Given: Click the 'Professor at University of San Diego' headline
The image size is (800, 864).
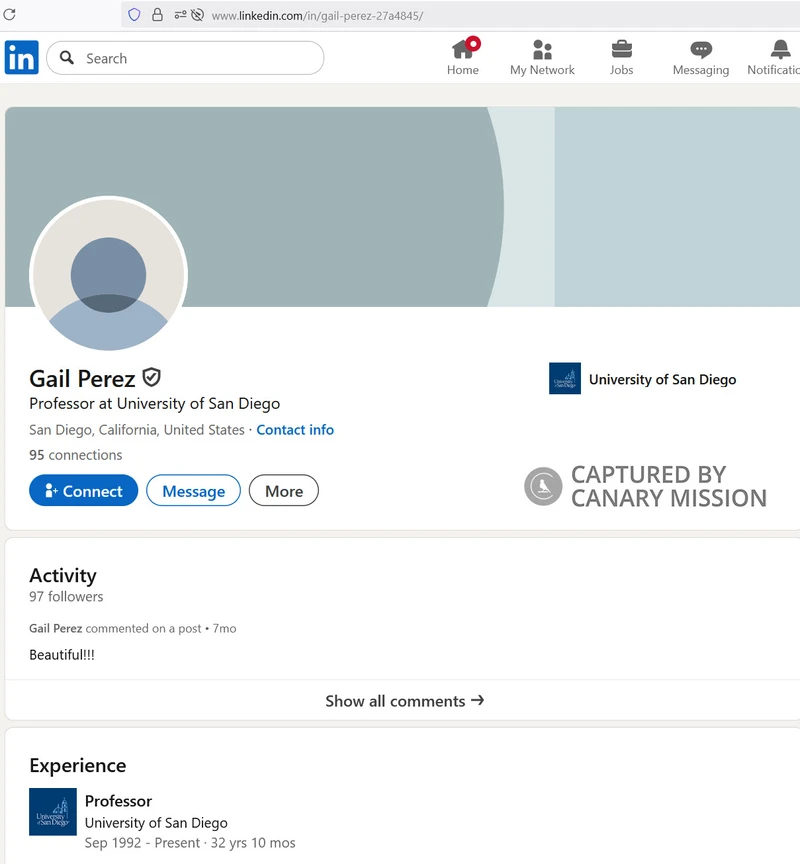Looking at the screenshot, I should tap(155, 404).
